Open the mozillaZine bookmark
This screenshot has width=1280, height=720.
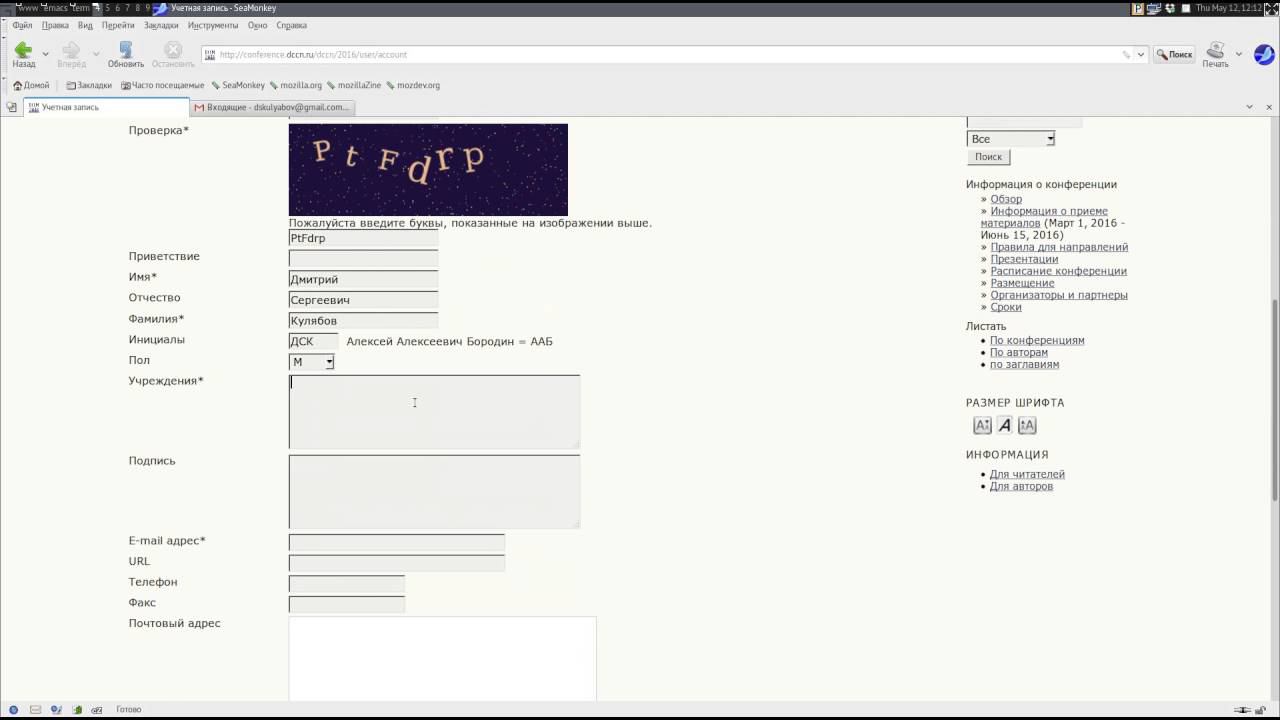pyautogui.click(x=354, y=85)
